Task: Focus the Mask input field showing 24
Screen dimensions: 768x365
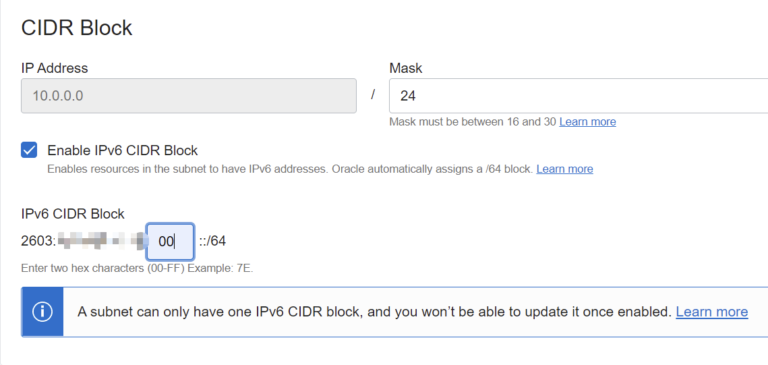Action: [x=578, y=96]
